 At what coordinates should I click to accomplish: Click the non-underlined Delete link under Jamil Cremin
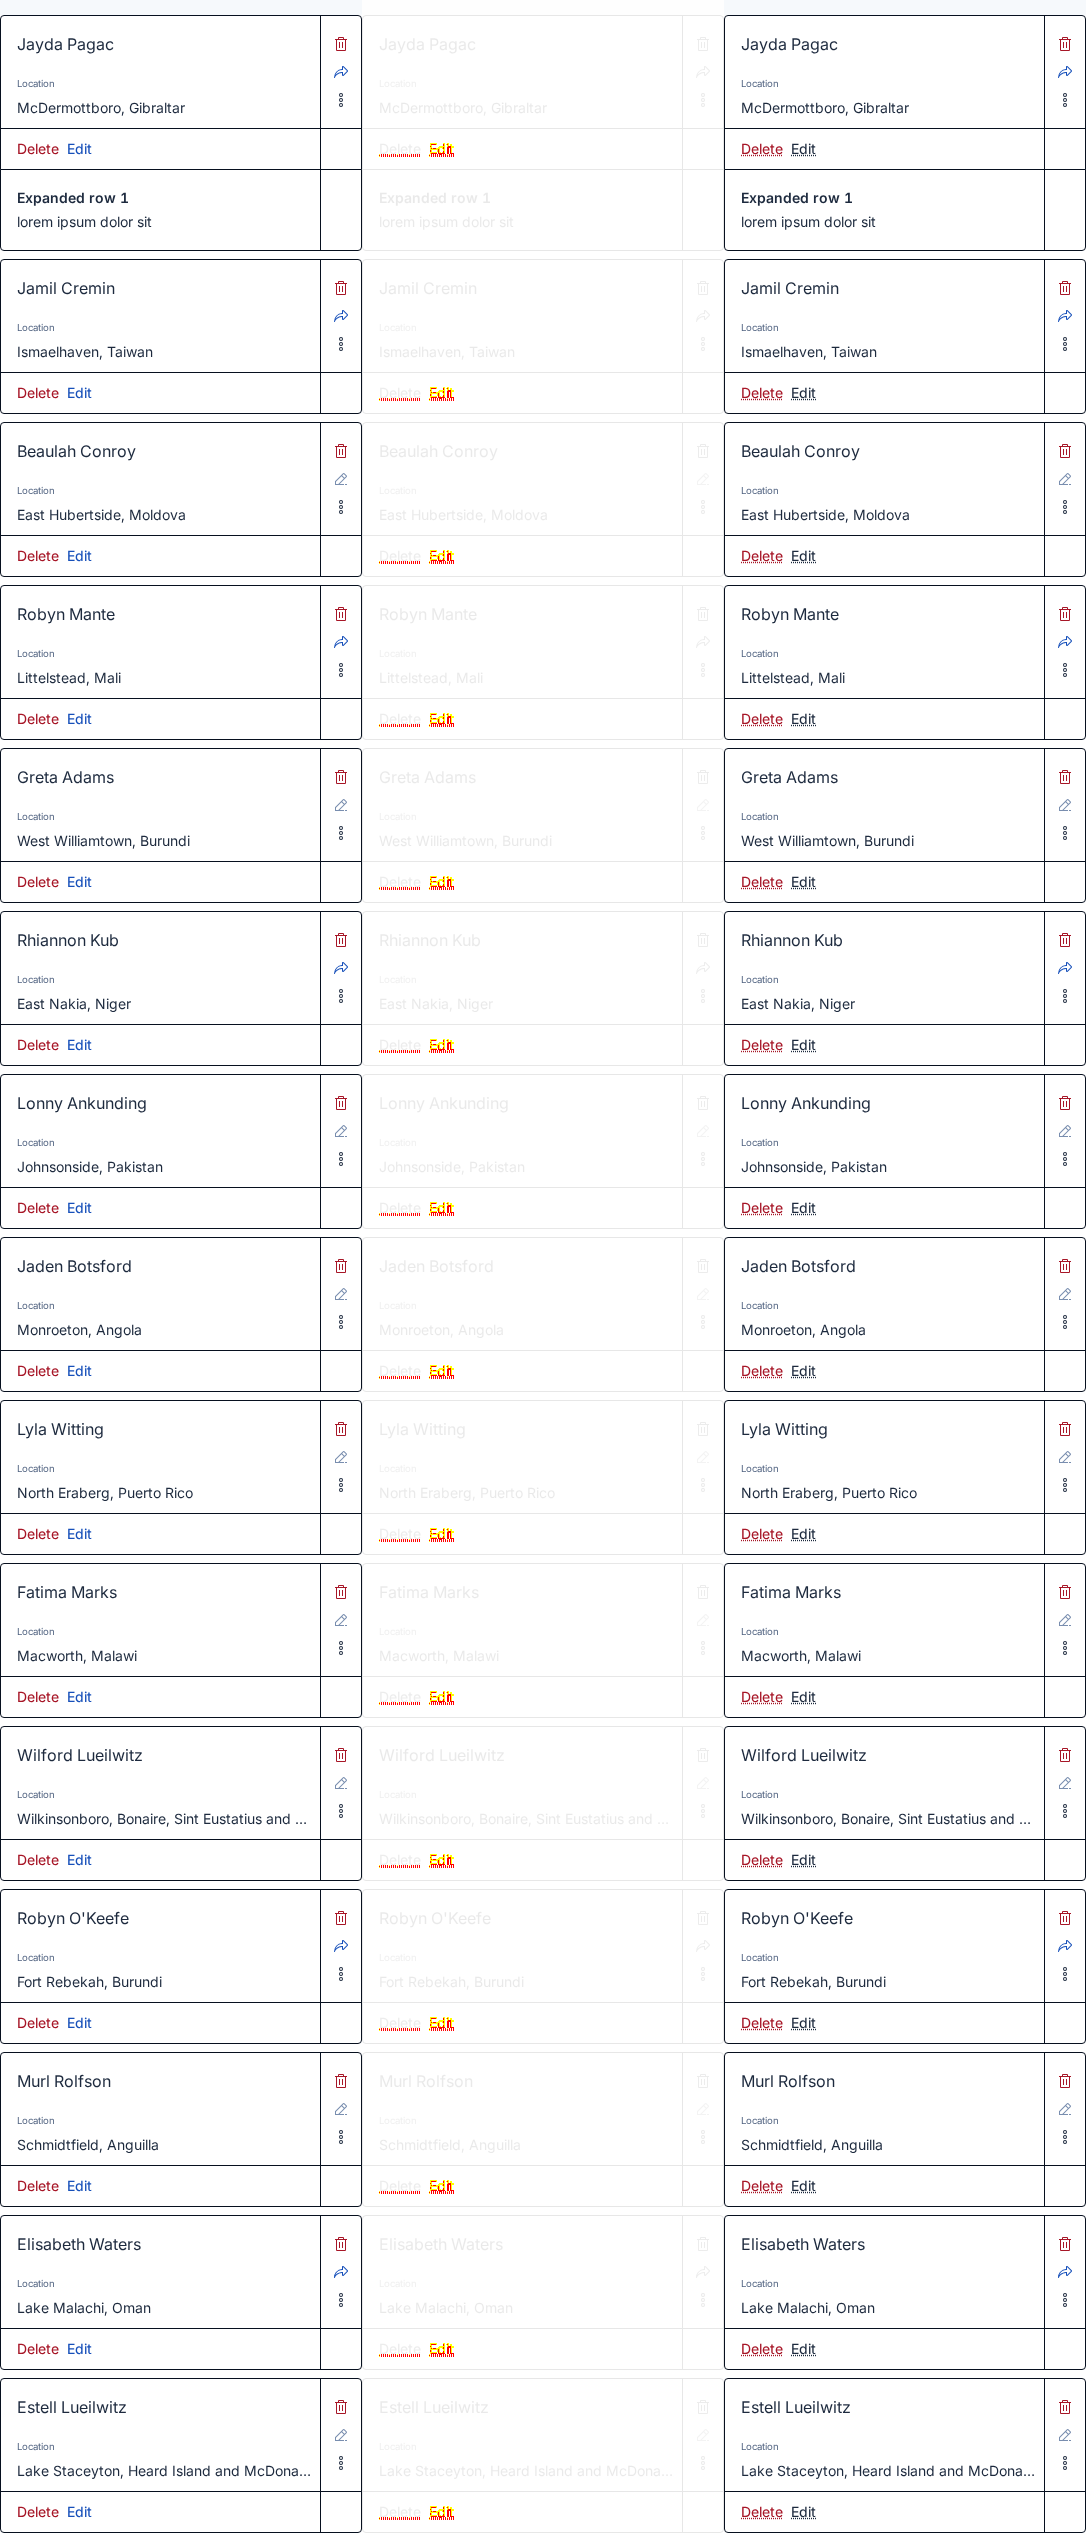click(38, 393)
